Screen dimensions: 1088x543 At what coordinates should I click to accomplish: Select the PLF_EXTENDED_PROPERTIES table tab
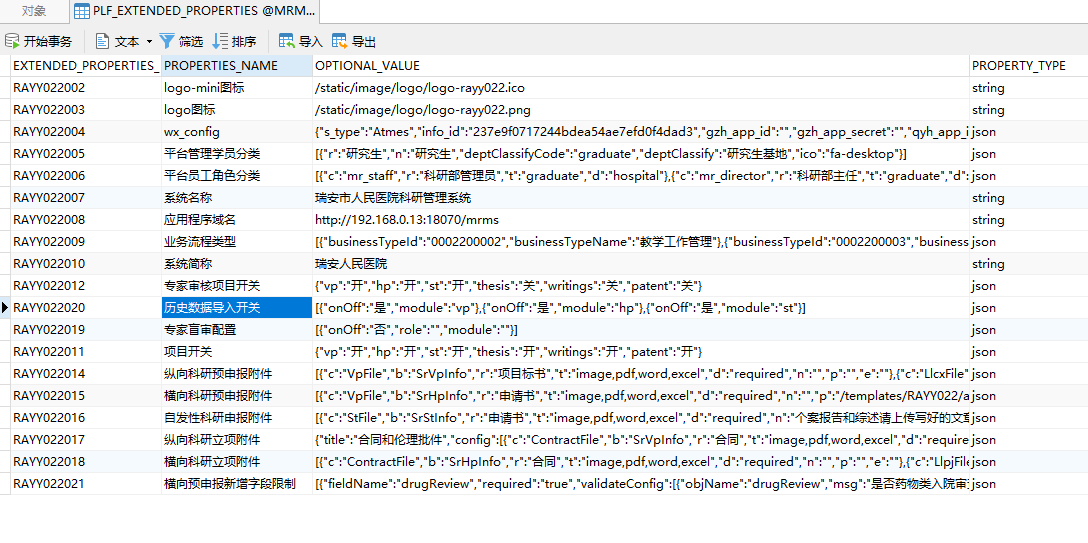pyautogui.click(x=195, y=10)
